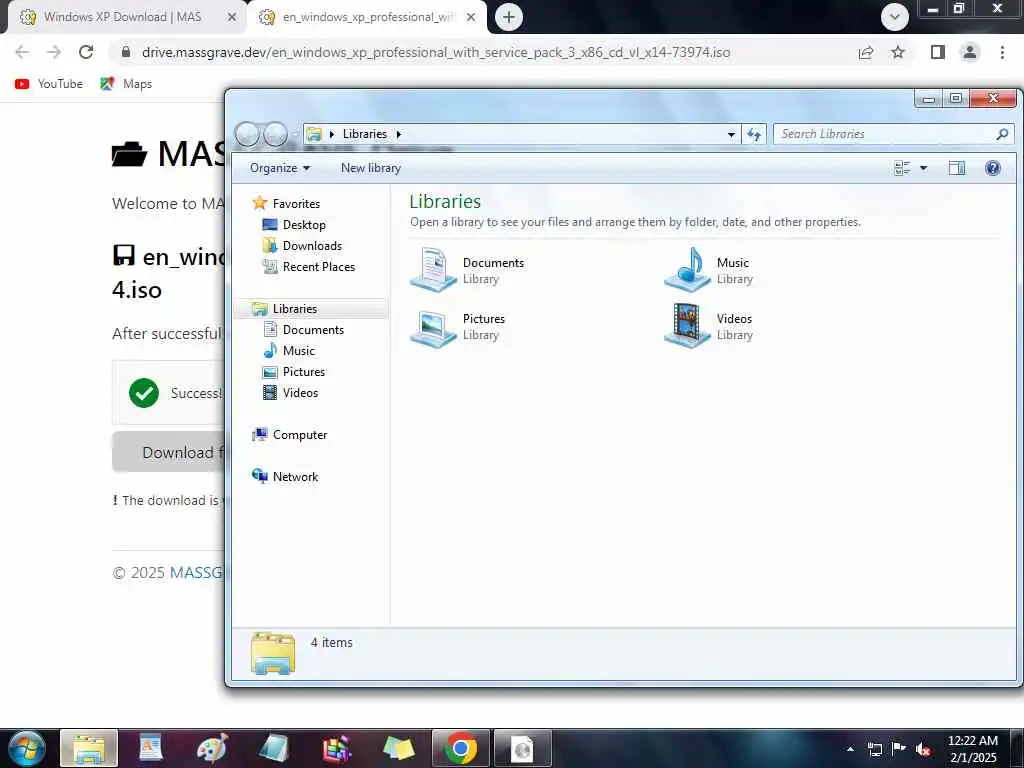Go to Desktop in Favorites
Viewport: 1024px width, 768px height.
(304, 225)
